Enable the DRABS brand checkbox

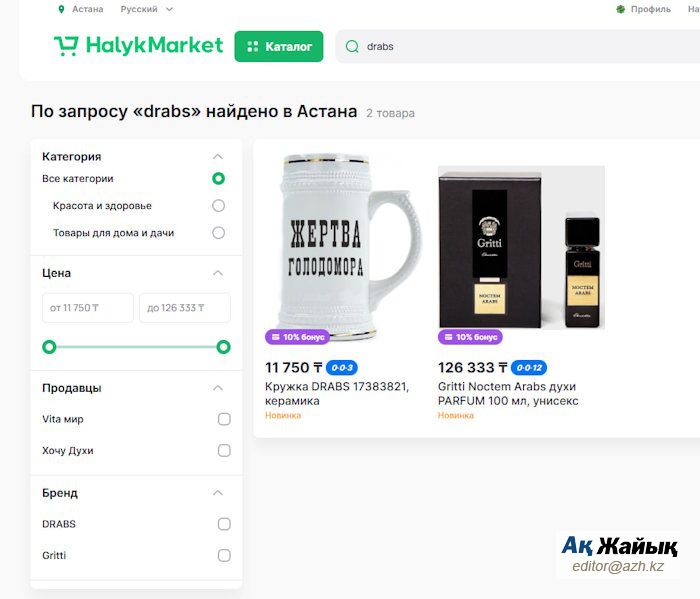tap(224, 524)
